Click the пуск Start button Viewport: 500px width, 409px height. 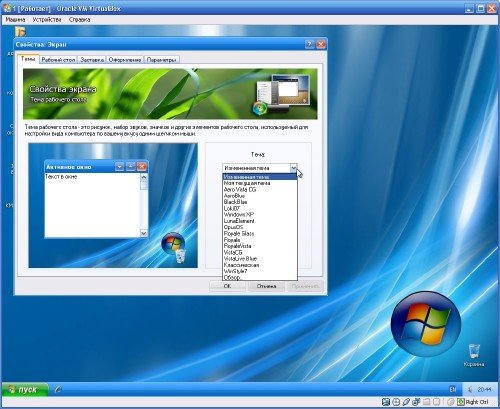25,389
